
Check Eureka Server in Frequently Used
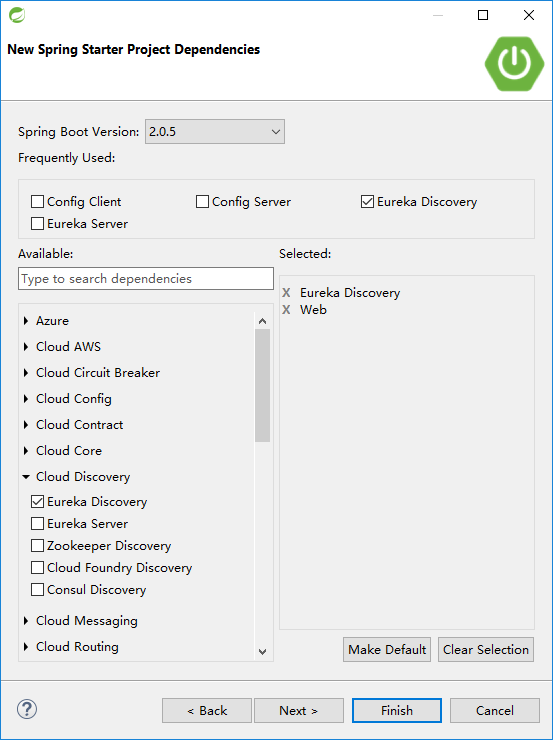[37, 224]
